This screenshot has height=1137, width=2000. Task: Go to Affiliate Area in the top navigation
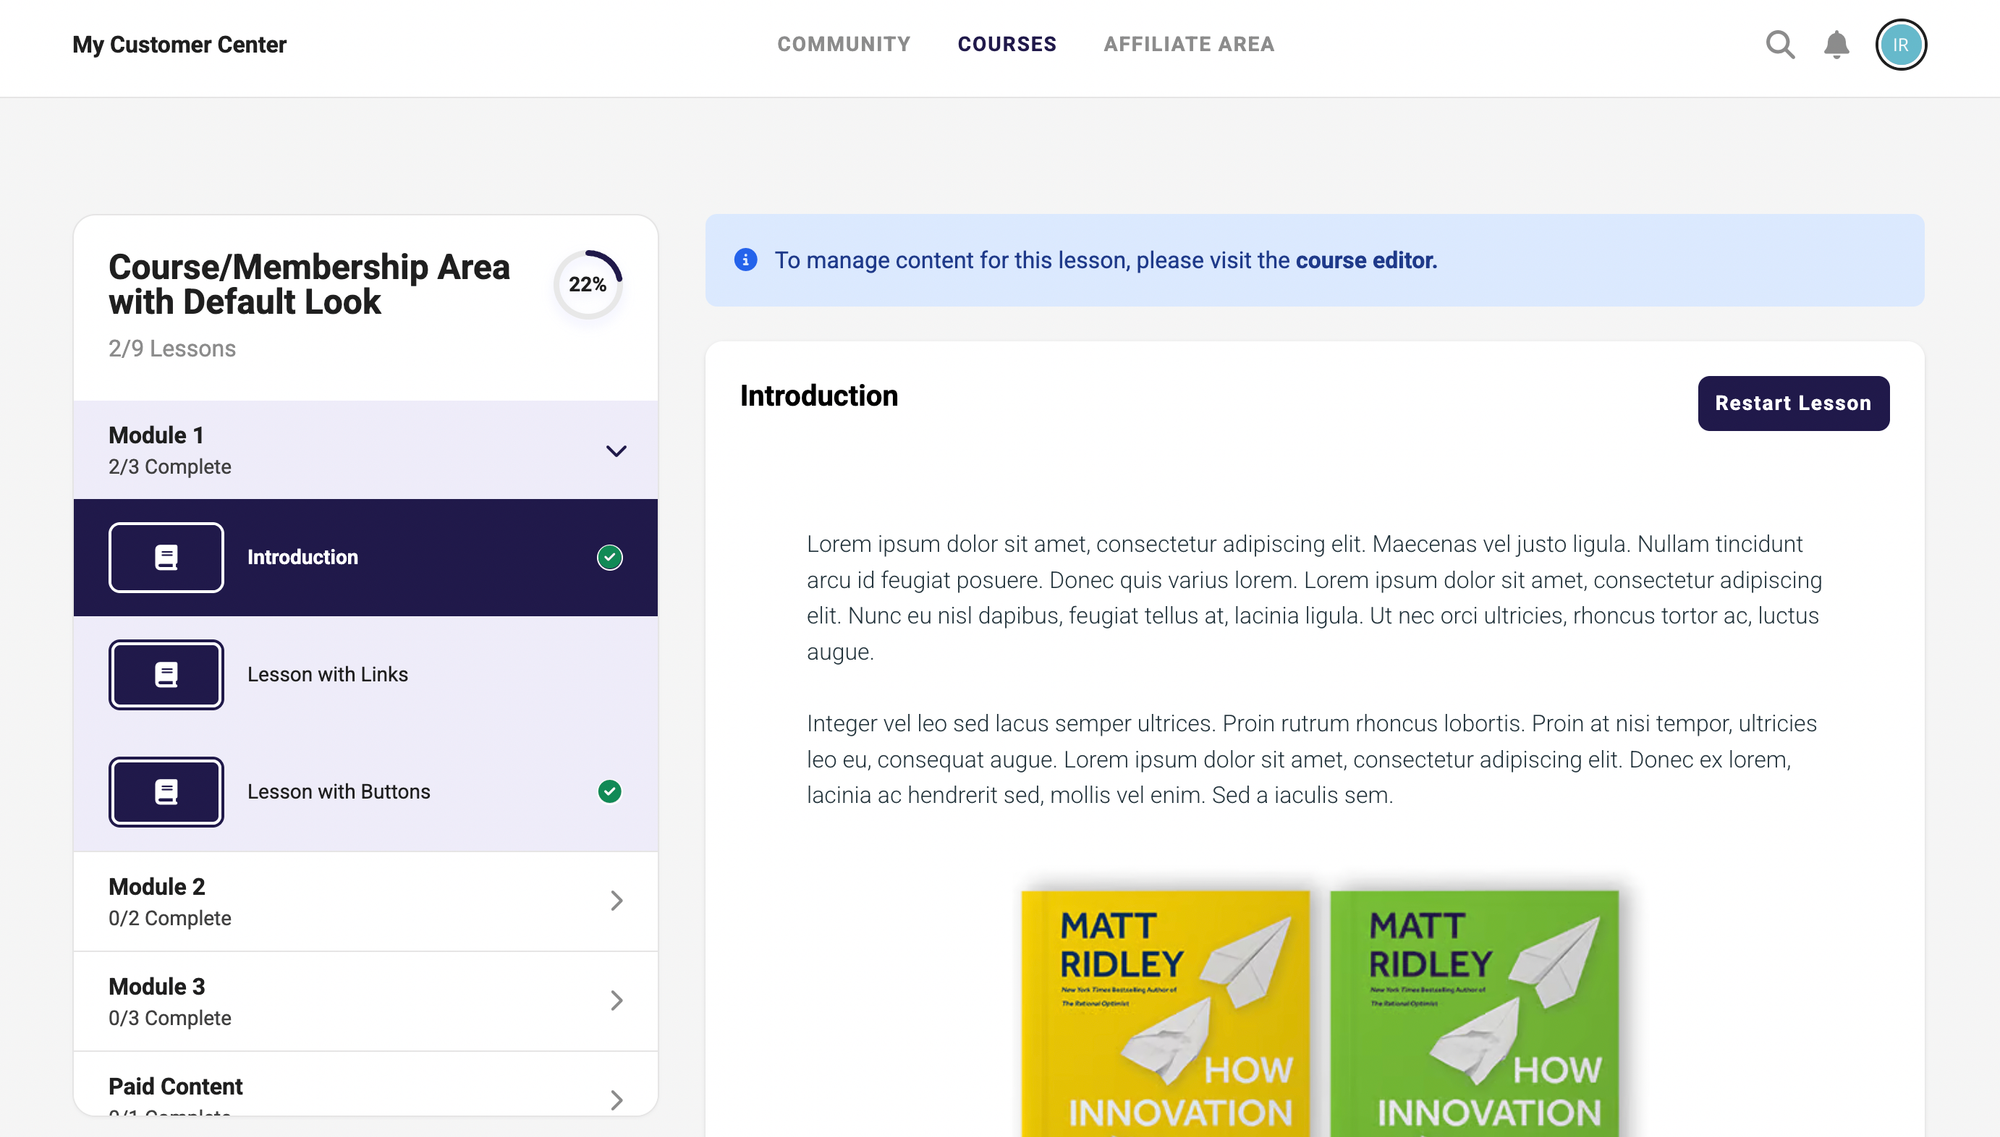point(1189,44)
